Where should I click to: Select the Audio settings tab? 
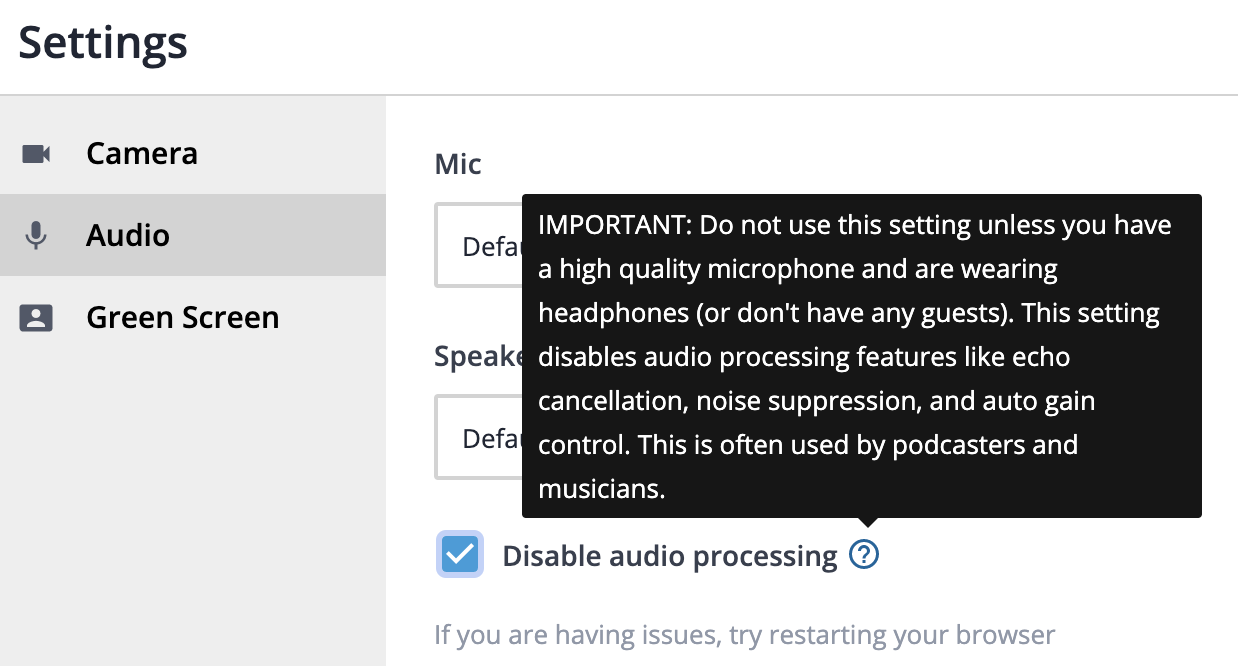pyautogui.click(x=193, y=235)
